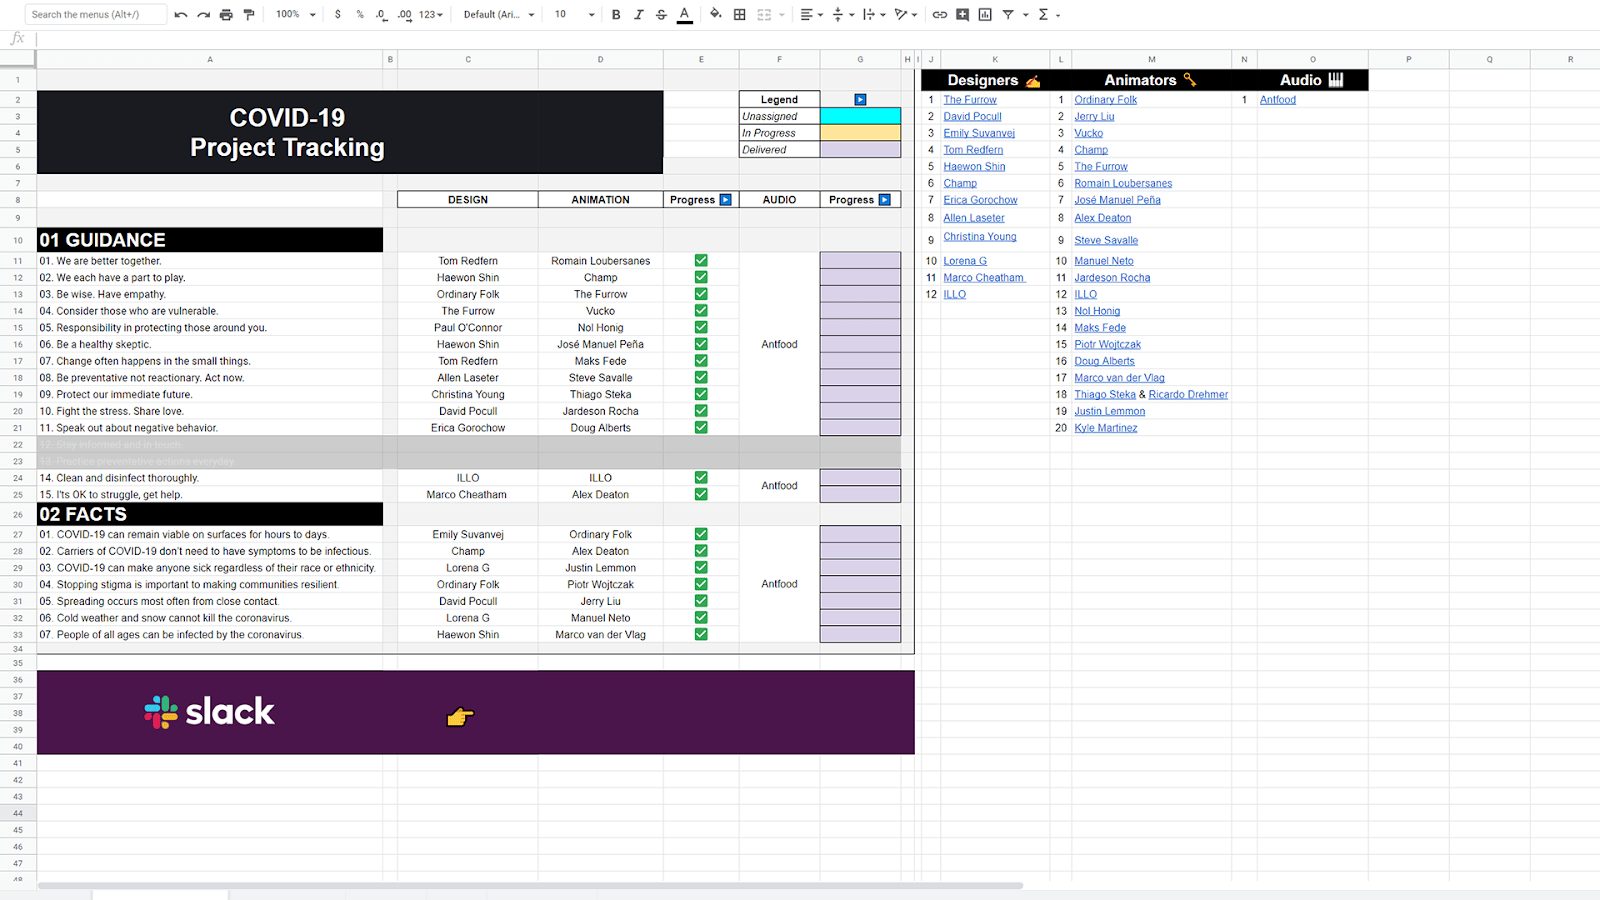The width and height of the screenshot is (1600, 900).
Task: Toggle bold formatting
Action: pyautogui.click(x=616, y=15)
